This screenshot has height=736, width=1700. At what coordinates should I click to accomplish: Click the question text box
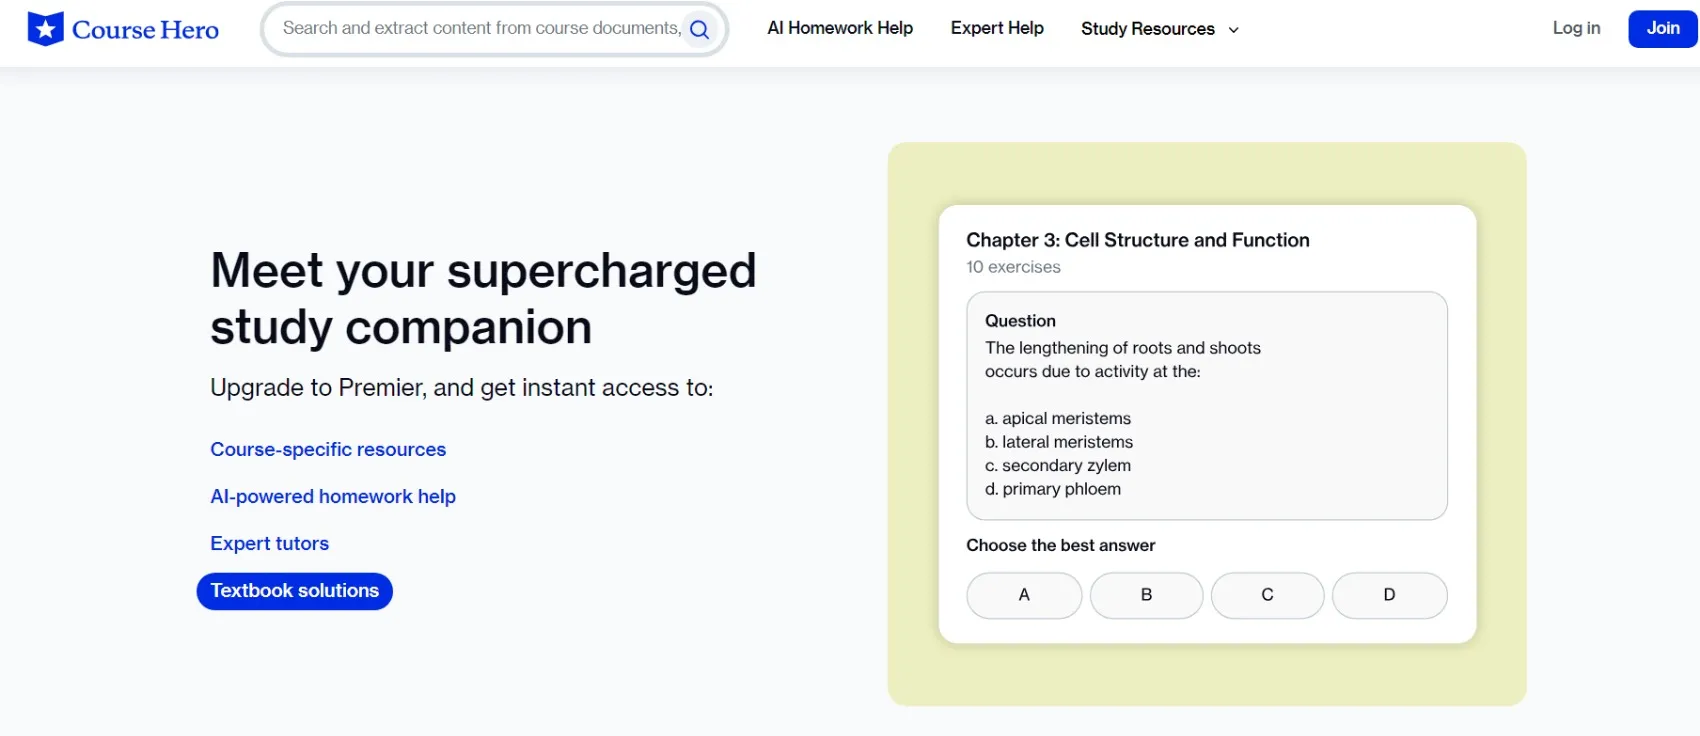(x=1206, y=405)
